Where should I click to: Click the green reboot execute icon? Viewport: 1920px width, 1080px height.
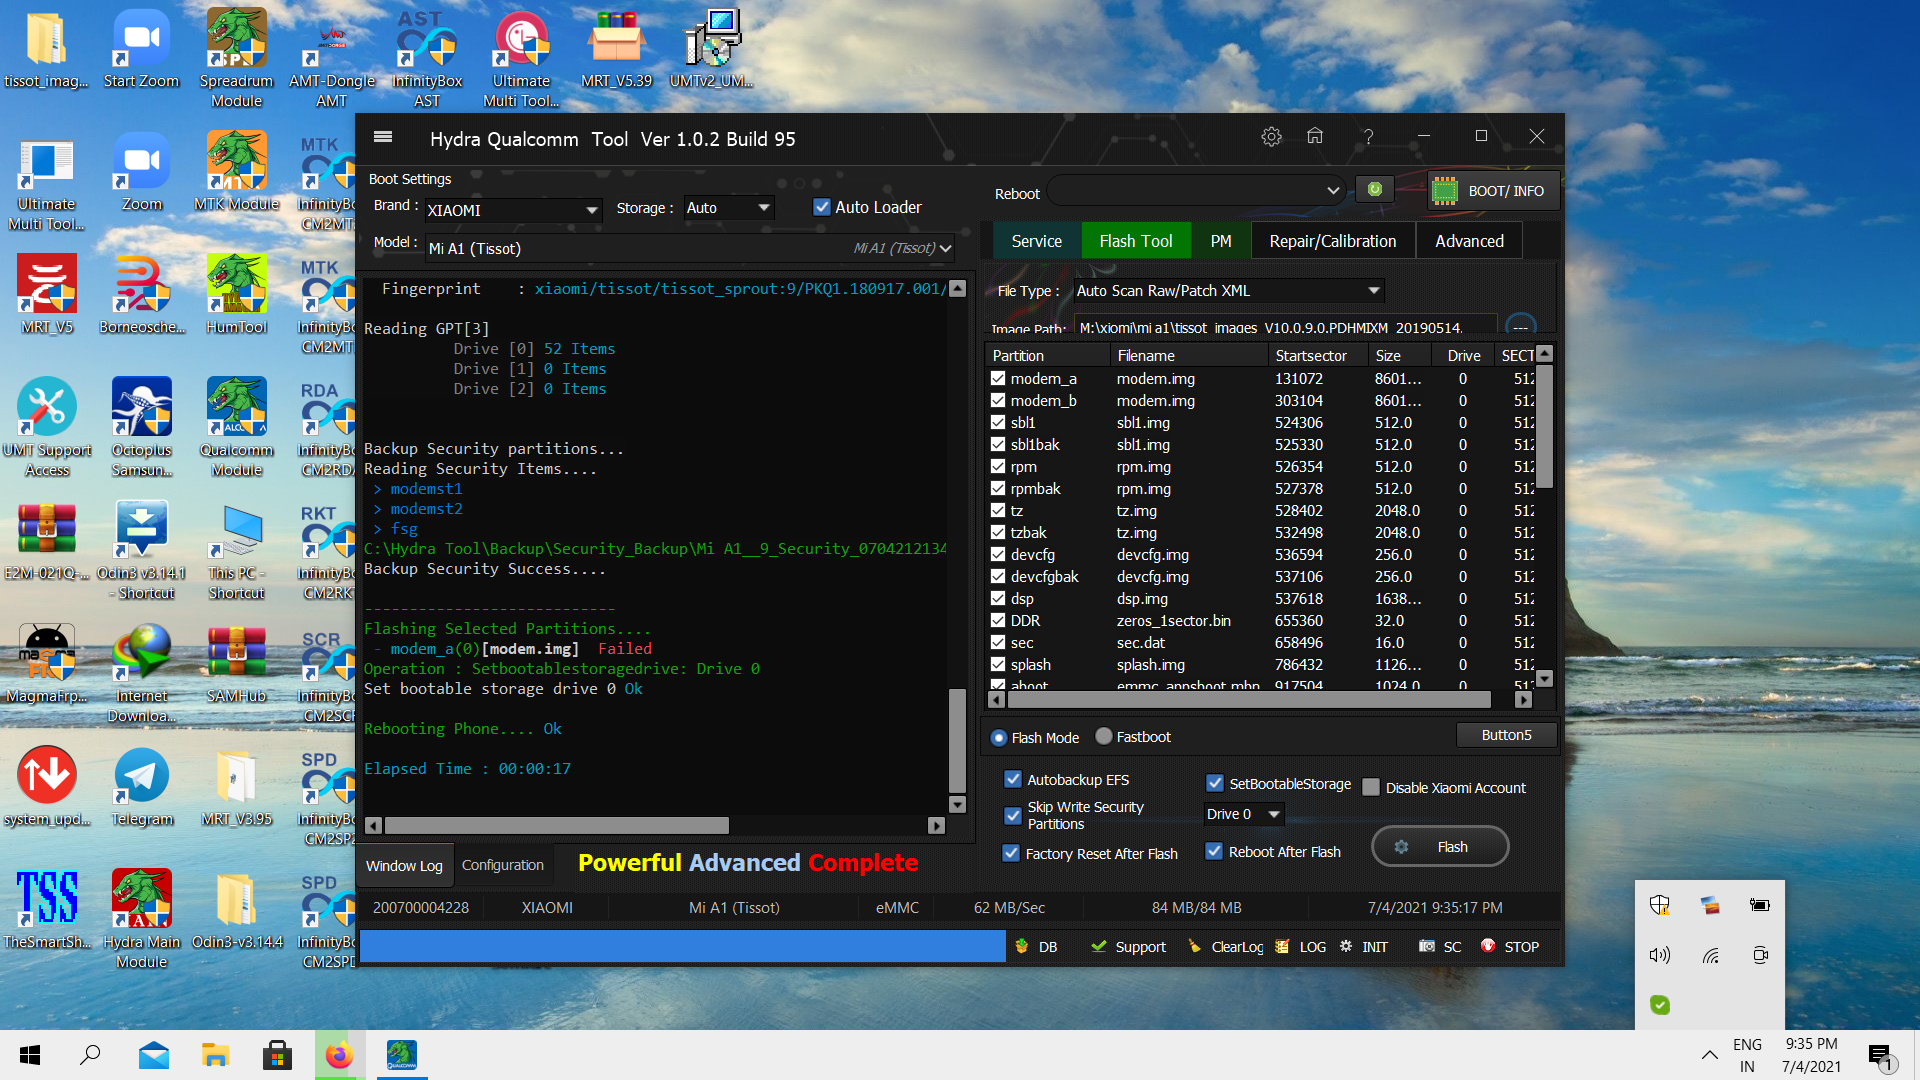click(1375, 189)
